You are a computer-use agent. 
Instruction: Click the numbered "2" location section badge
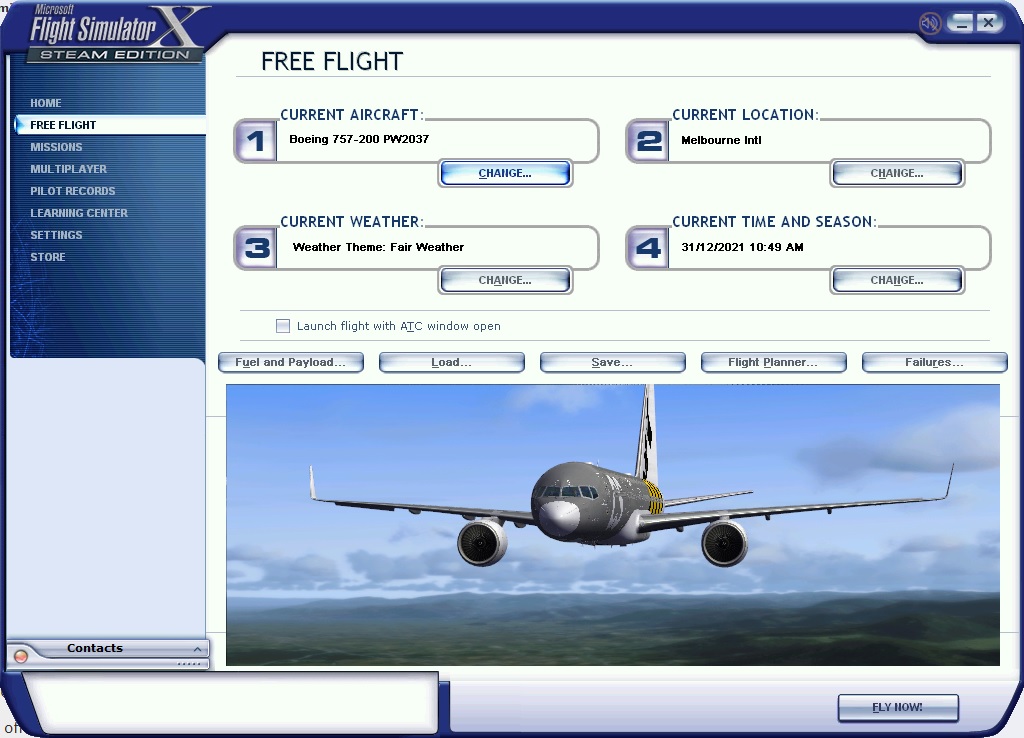pos(647,140)
